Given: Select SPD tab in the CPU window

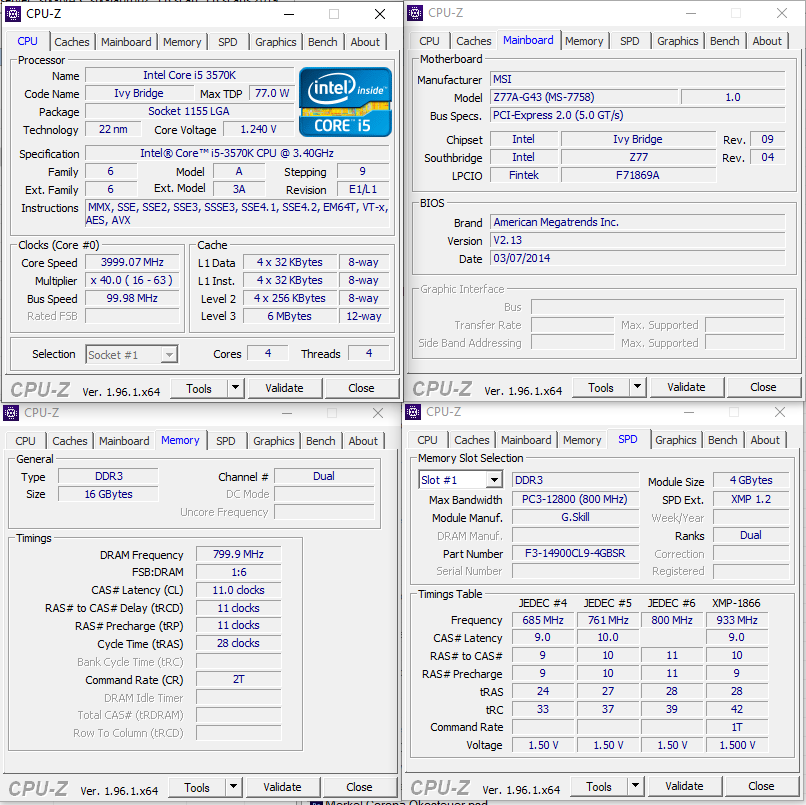Looking at the screenshot, I should [228, 42].
